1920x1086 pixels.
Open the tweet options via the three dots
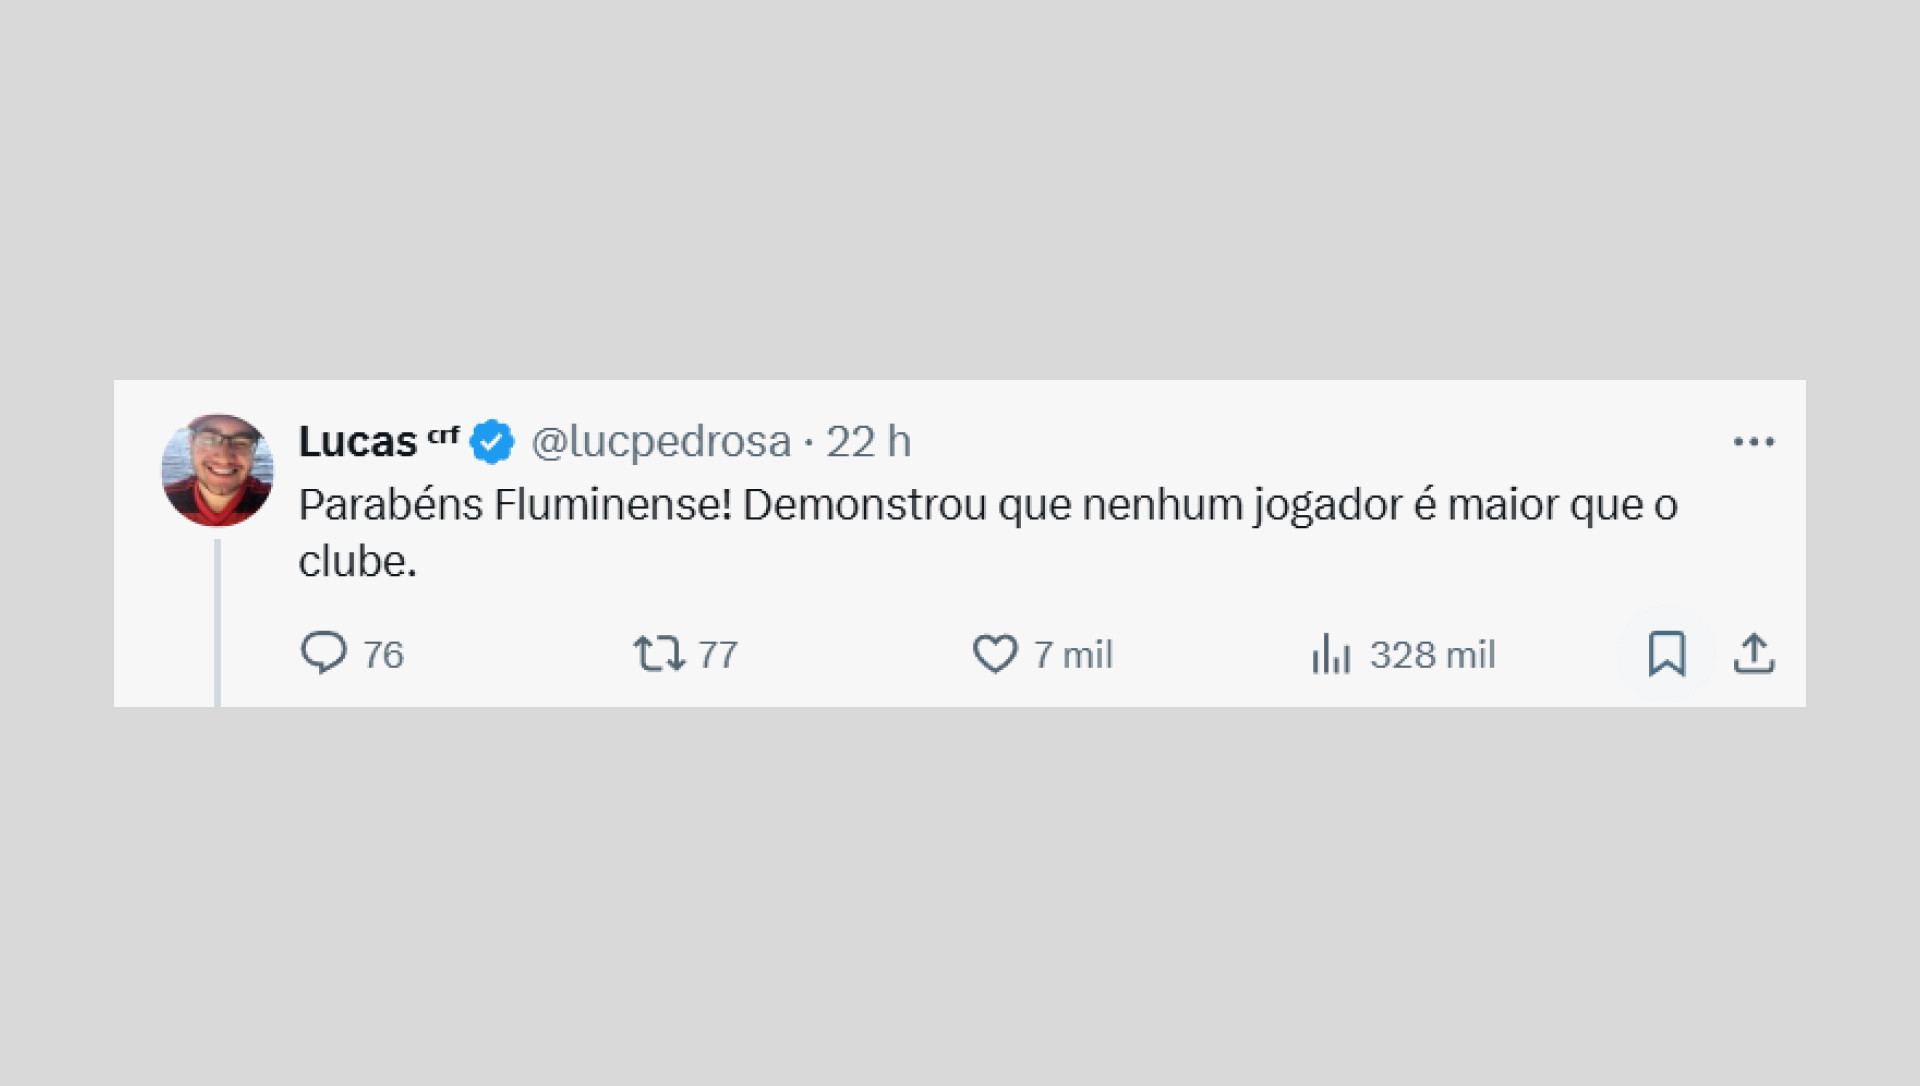1756,440
